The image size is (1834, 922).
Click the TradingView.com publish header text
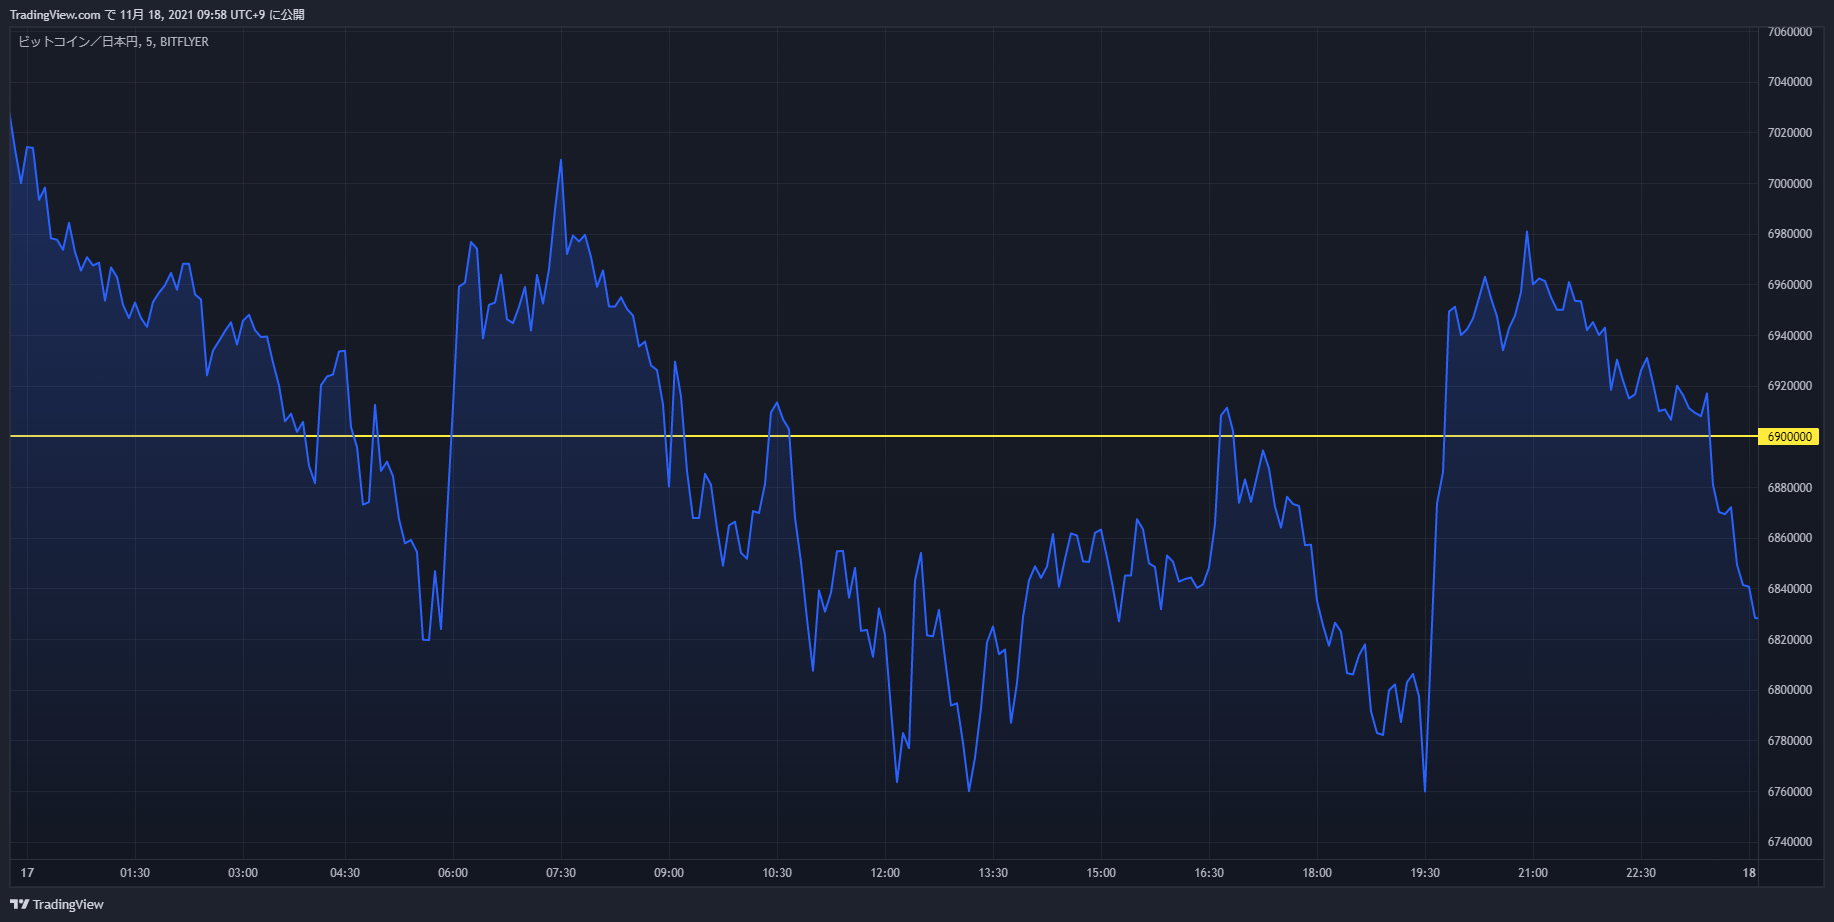tap(157, 15)
